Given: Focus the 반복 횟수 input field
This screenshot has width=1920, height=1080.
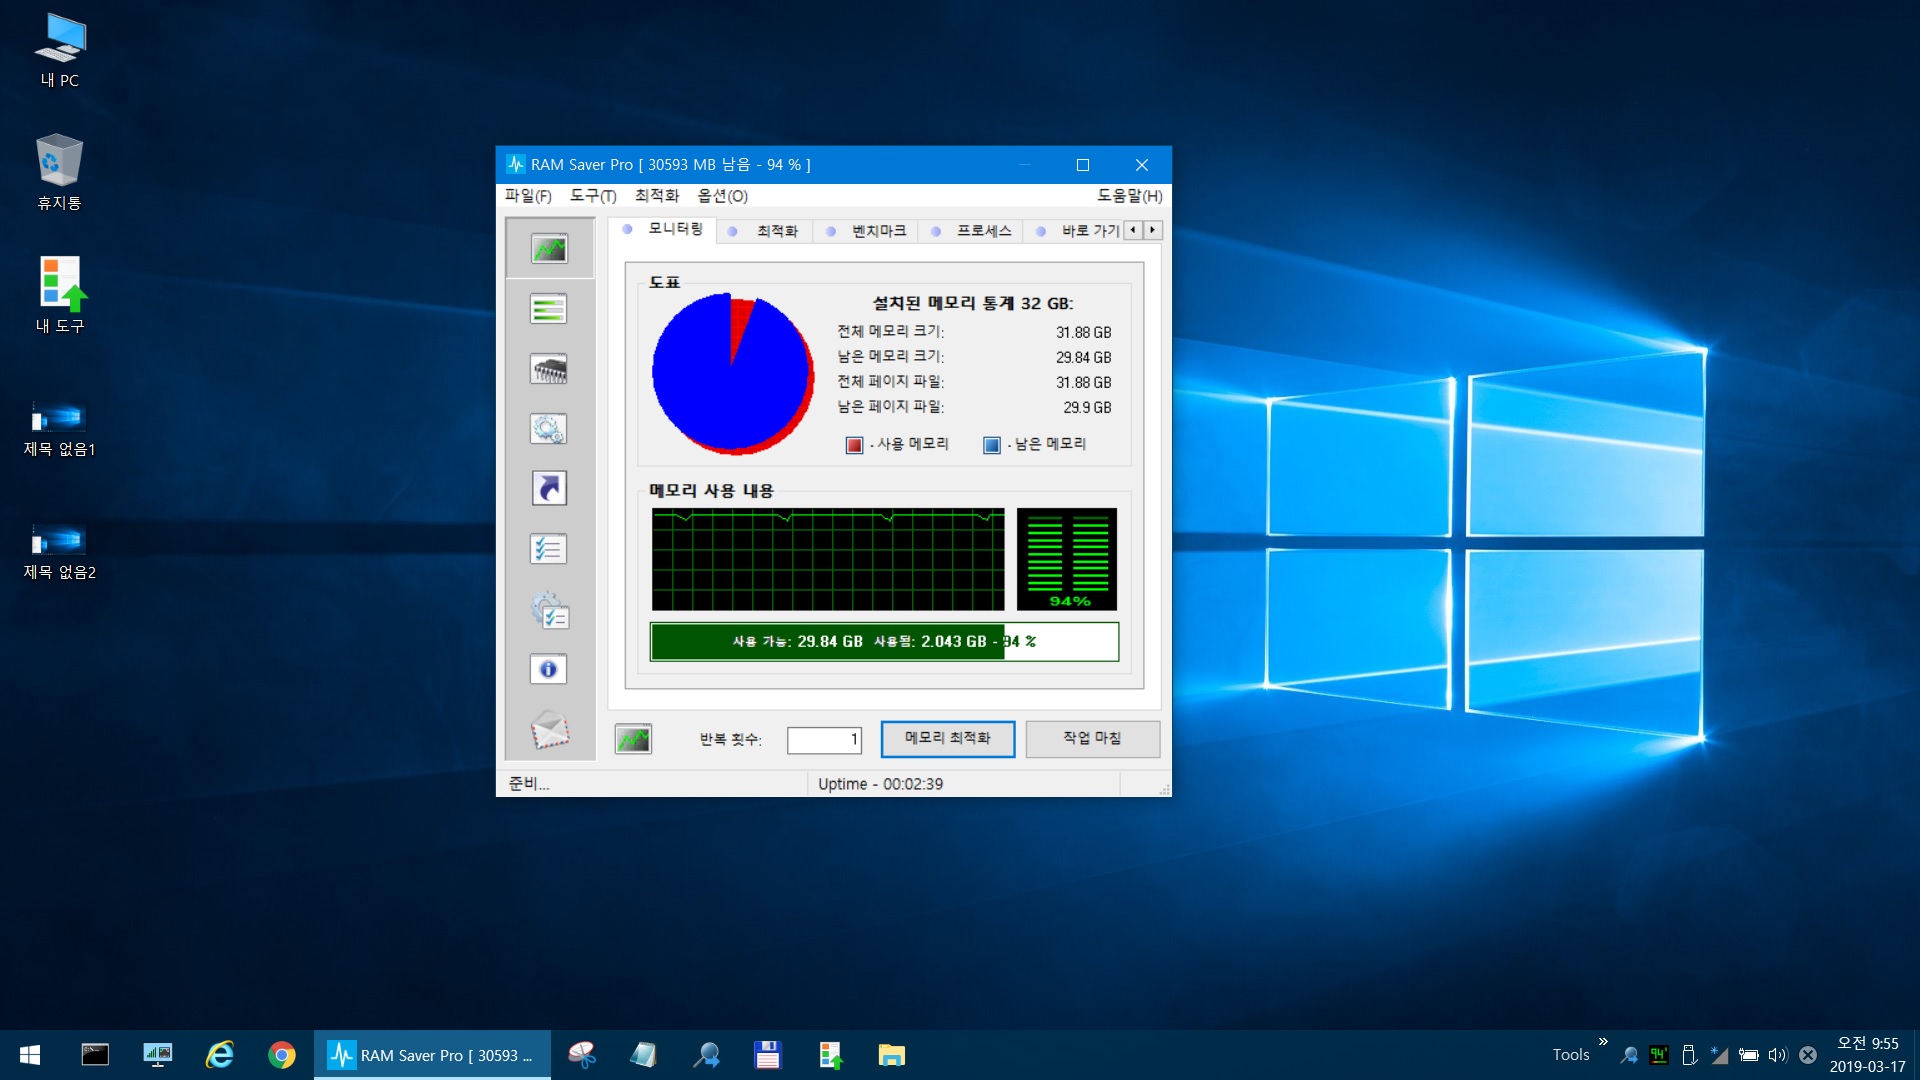Looking at the screenshot, I should (824, 740).
